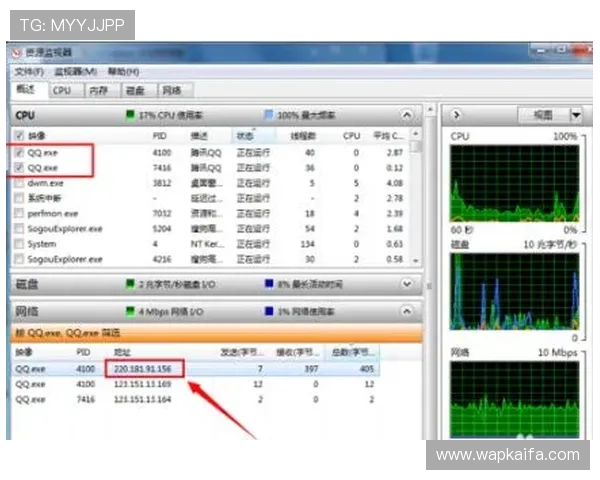The height and width of the screenshot is (480, 600).
Task: Click the CPU usage graph
Action: click(x=515, y=183)
